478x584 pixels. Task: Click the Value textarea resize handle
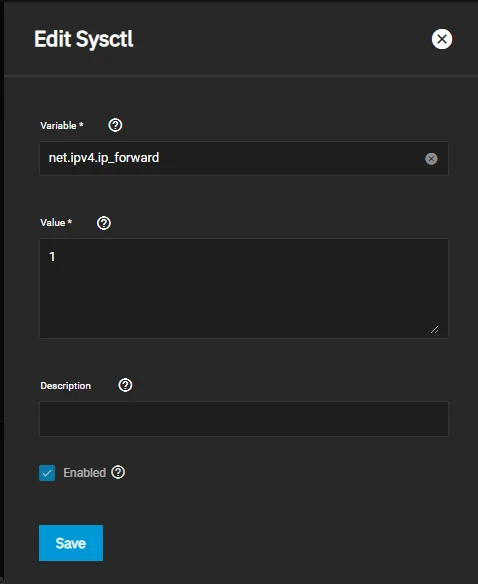point(434,330)
